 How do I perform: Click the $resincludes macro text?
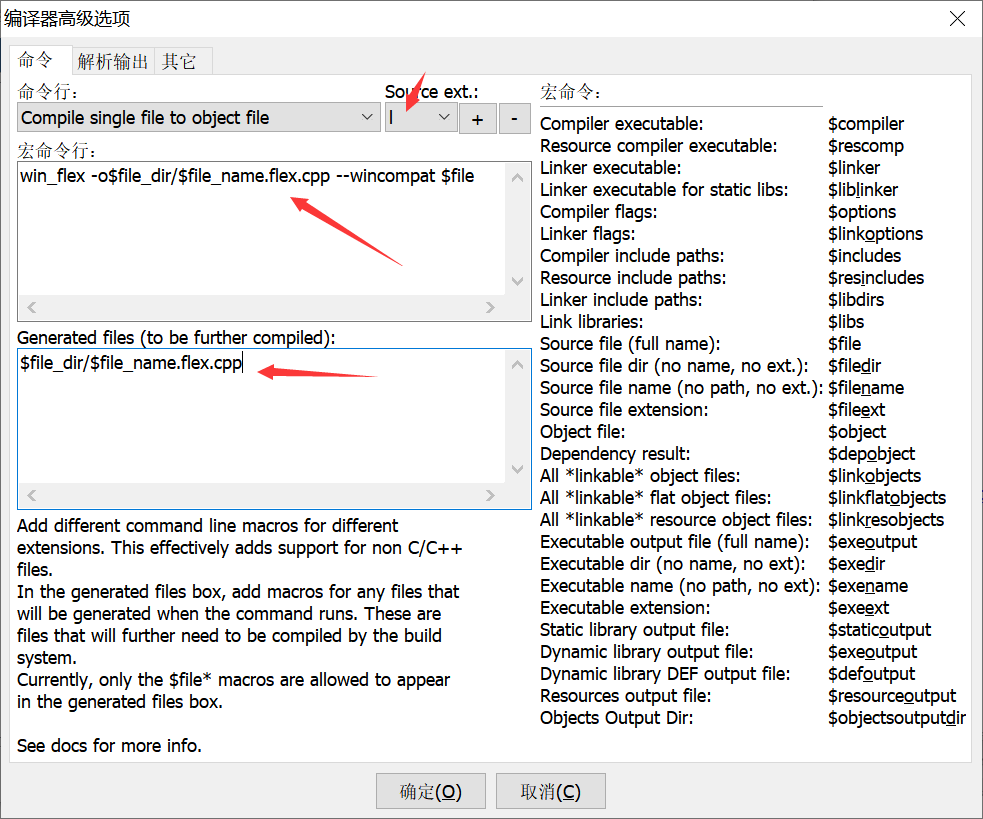click(x=876, y=278)
